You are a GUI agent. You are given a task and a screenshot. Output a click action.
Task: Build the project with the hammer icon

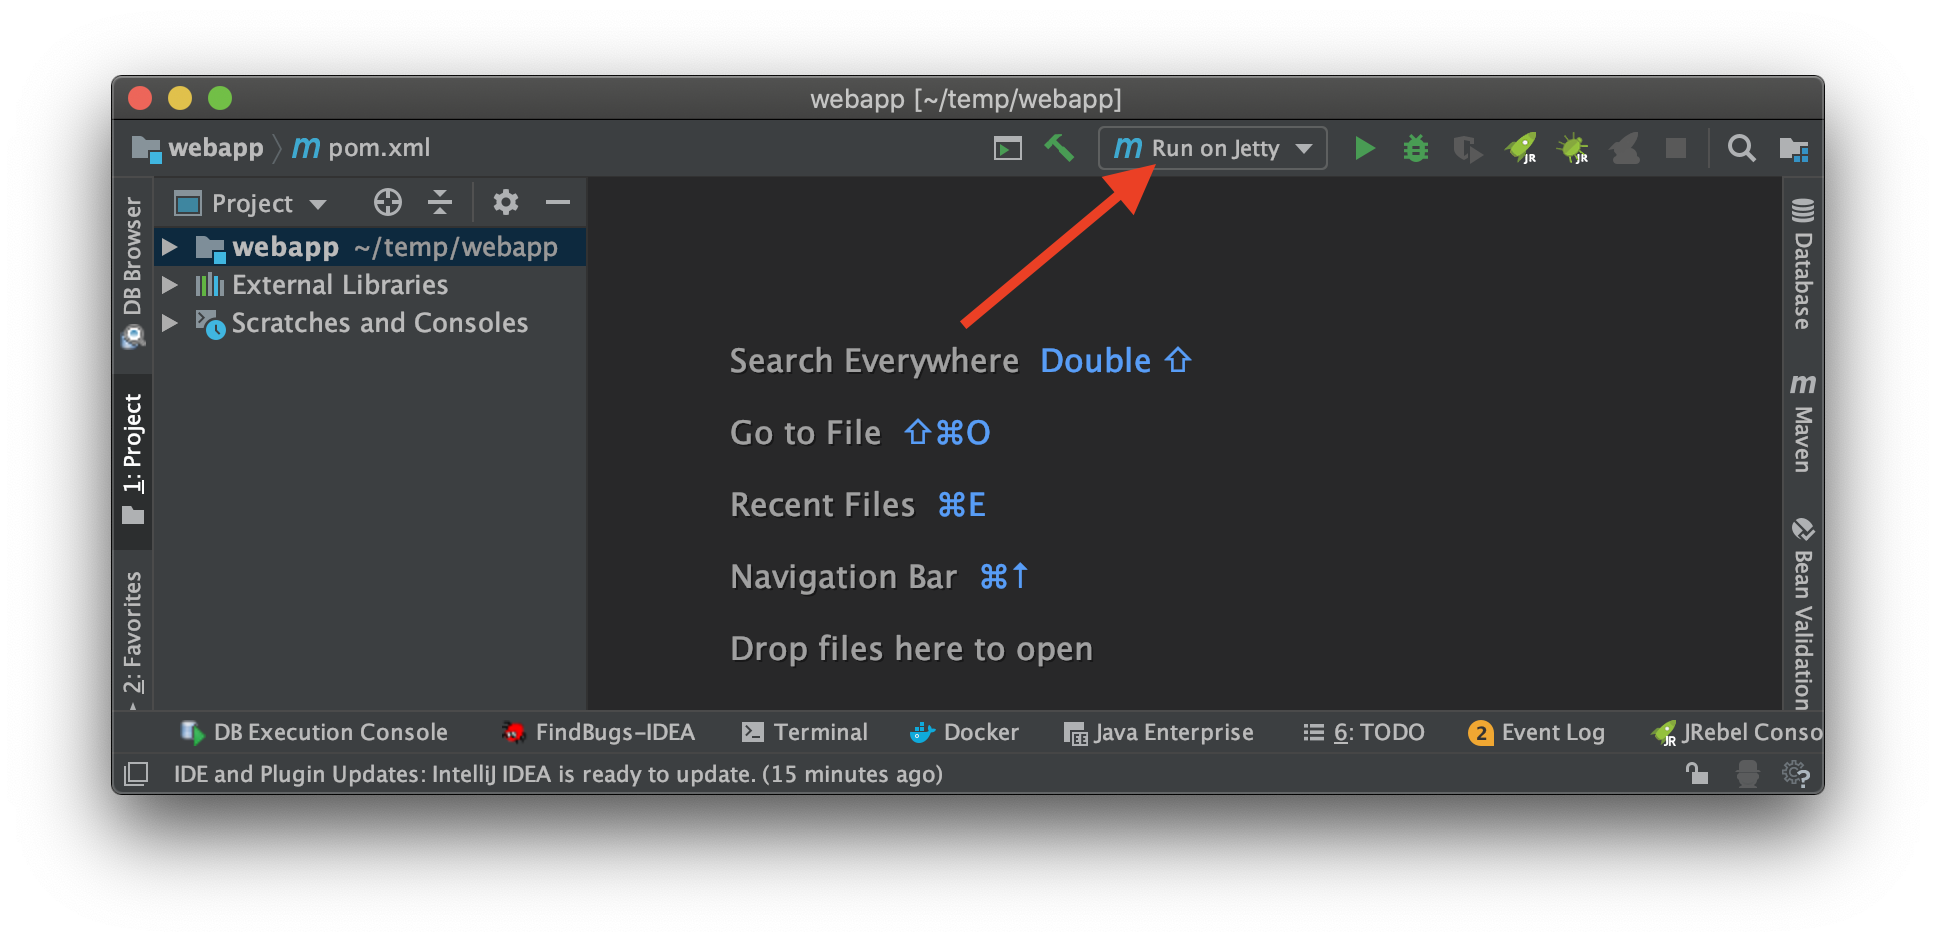(1060, 148)
